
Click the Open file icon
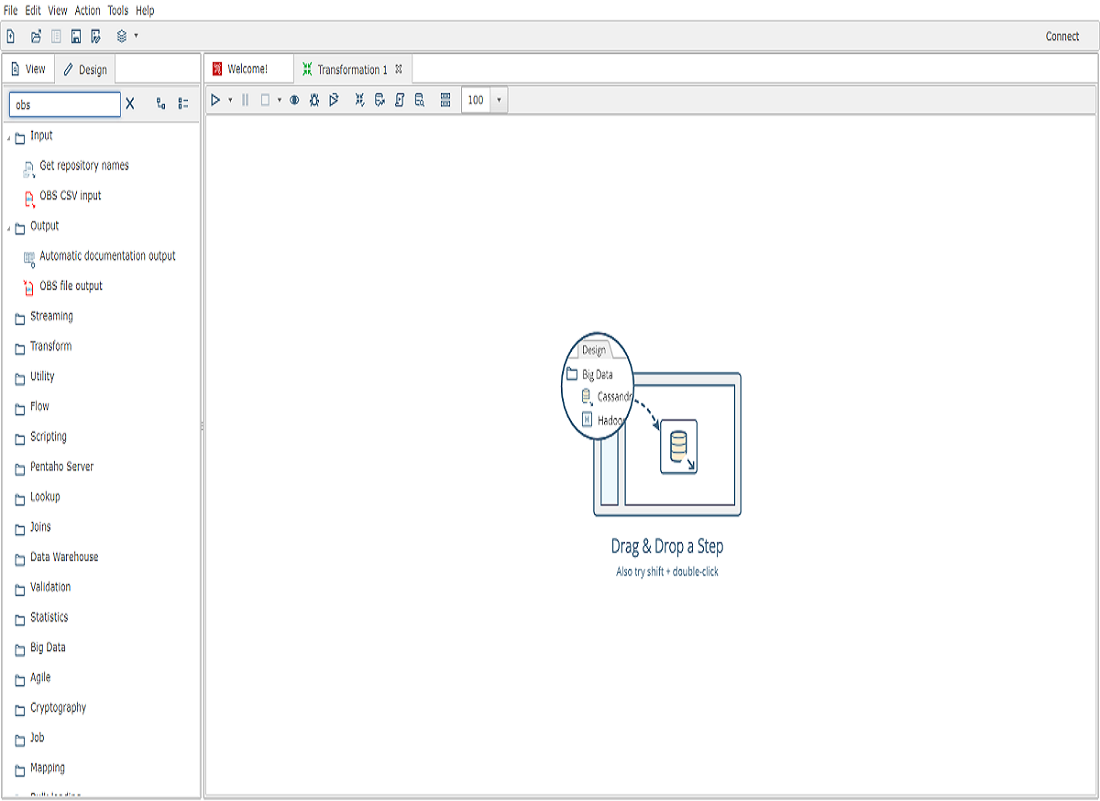click(x=36, y=36)
